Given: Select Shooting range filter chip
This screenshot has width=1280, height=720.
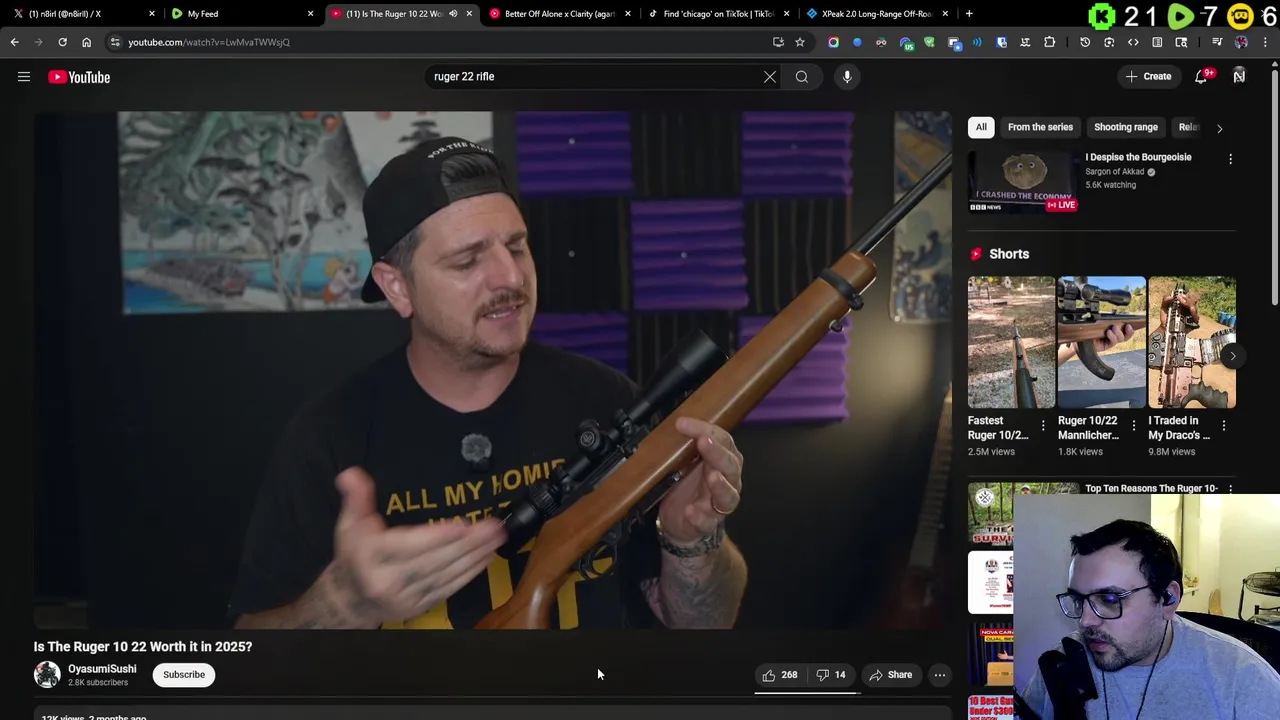Looking at the screenshot, I should [1126, 127].
